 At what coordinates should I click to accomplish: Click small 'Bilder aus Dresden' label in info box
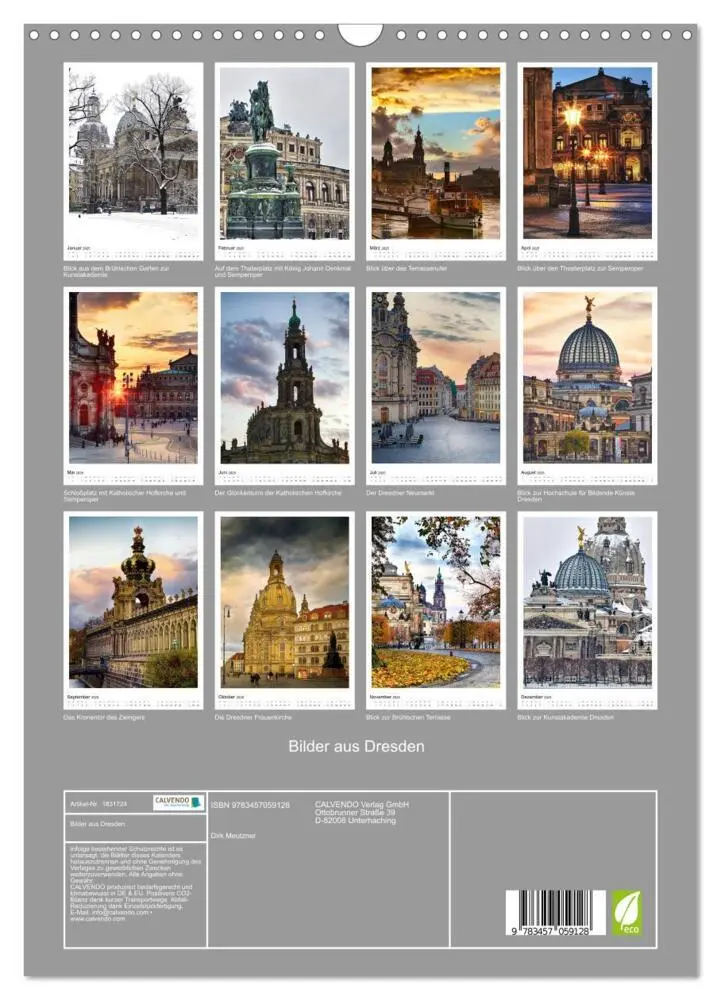97,824
